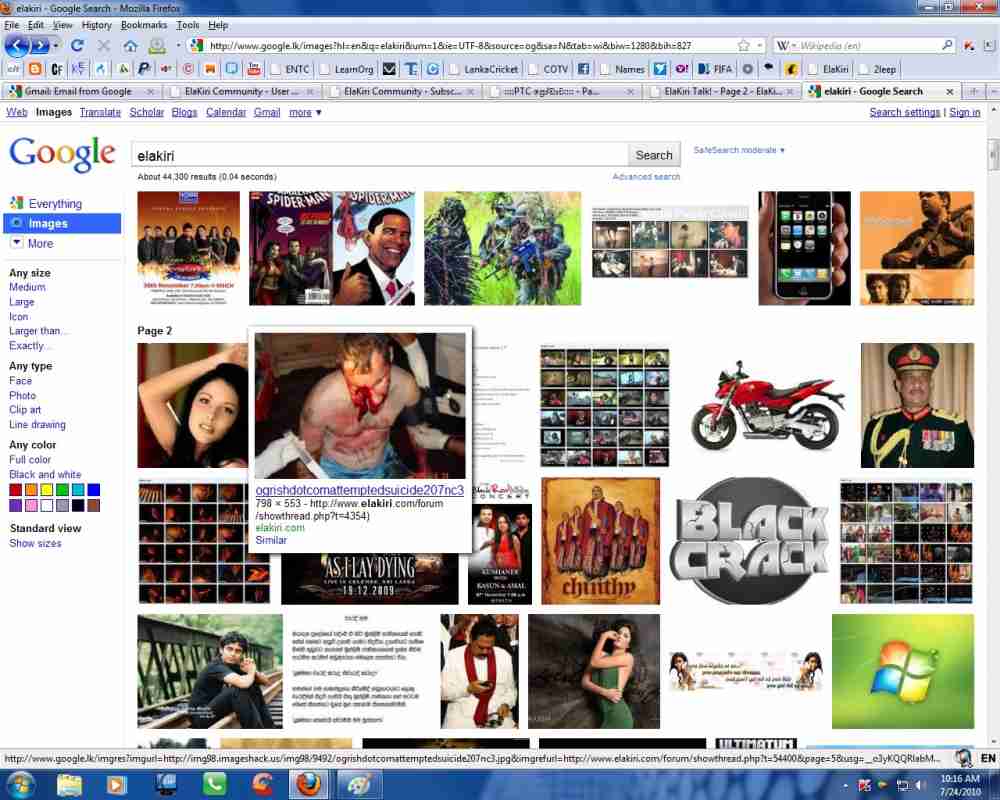Click the Wikipedia search magnifier icon

[x=947, y=45]
